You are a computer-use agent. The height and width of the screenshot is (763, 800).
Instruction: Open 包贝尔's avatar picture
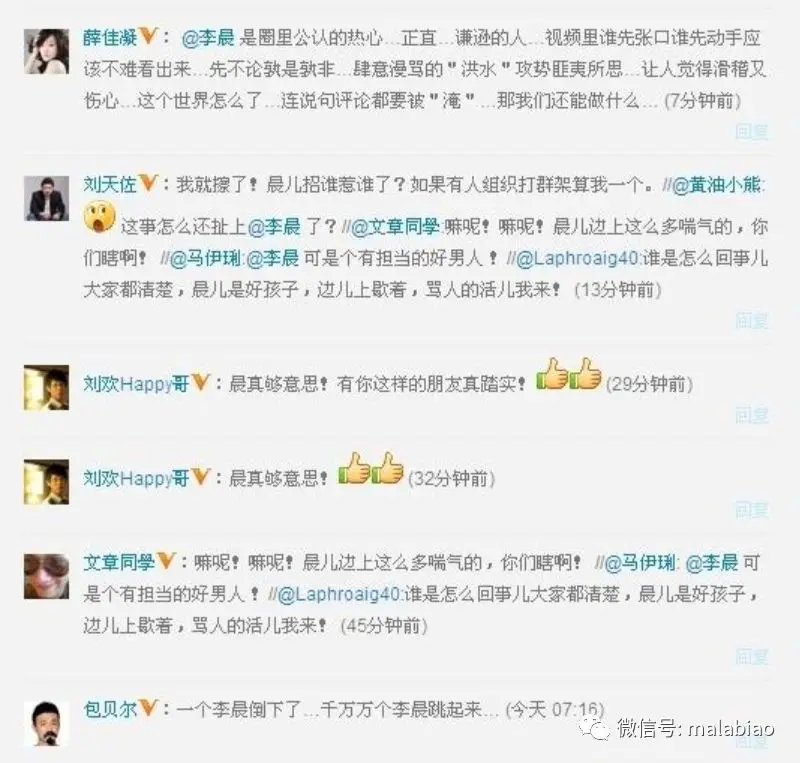click(x=46, y=724)
